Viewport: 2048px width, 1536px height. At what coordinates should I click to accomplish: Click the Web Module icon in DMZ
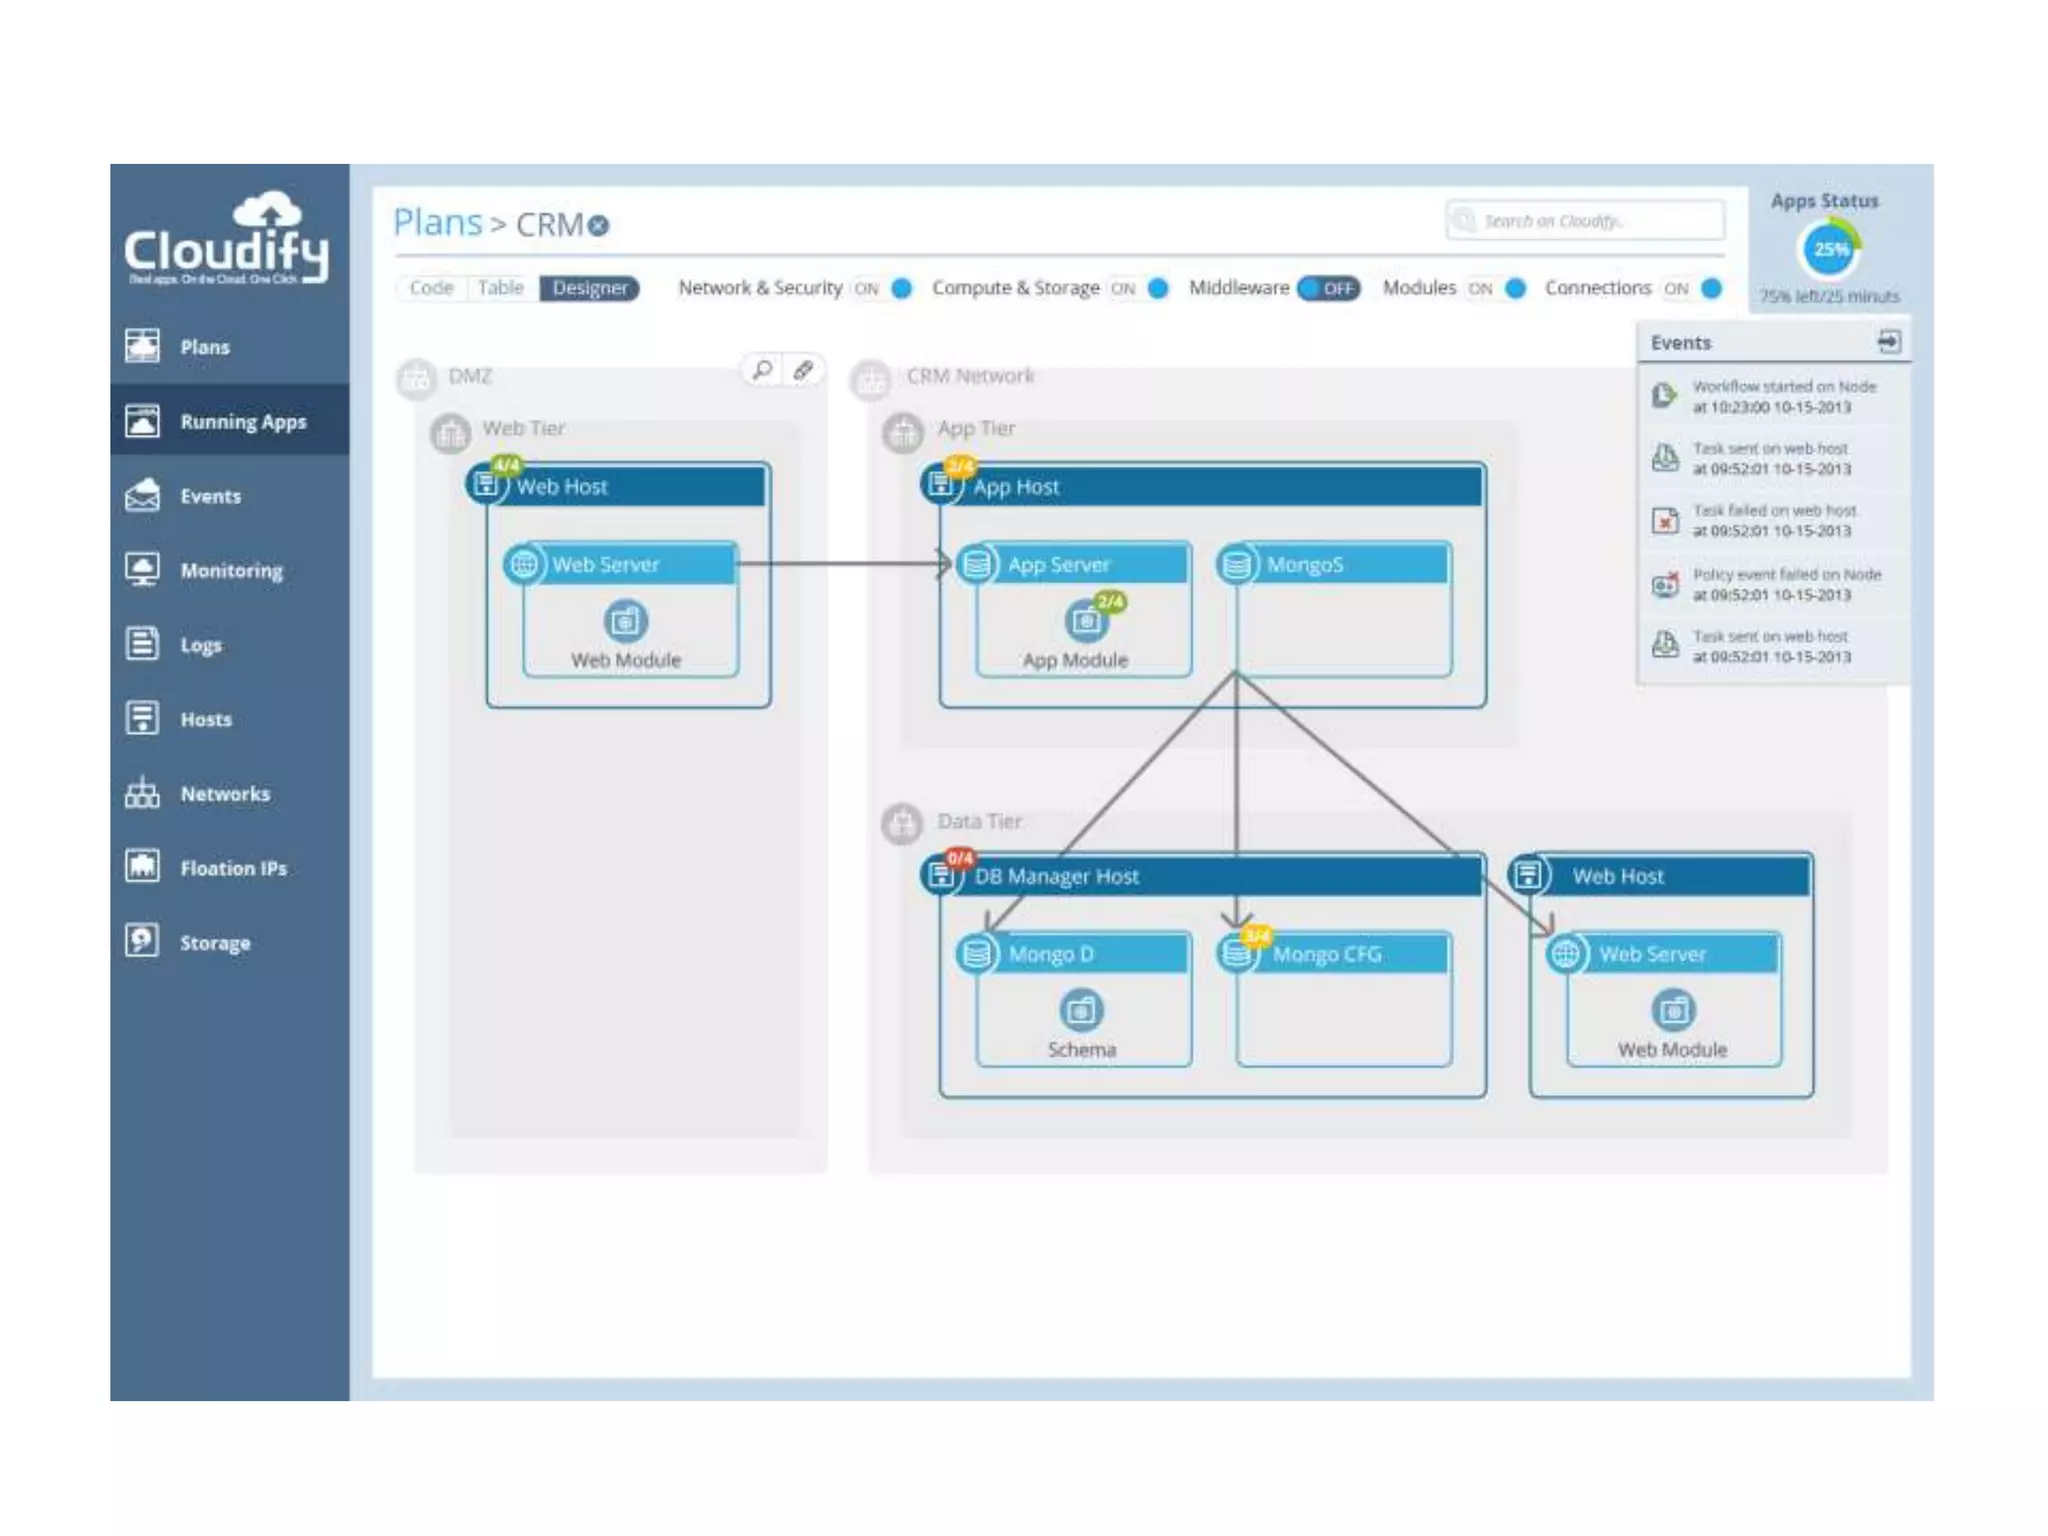[626, 621]
